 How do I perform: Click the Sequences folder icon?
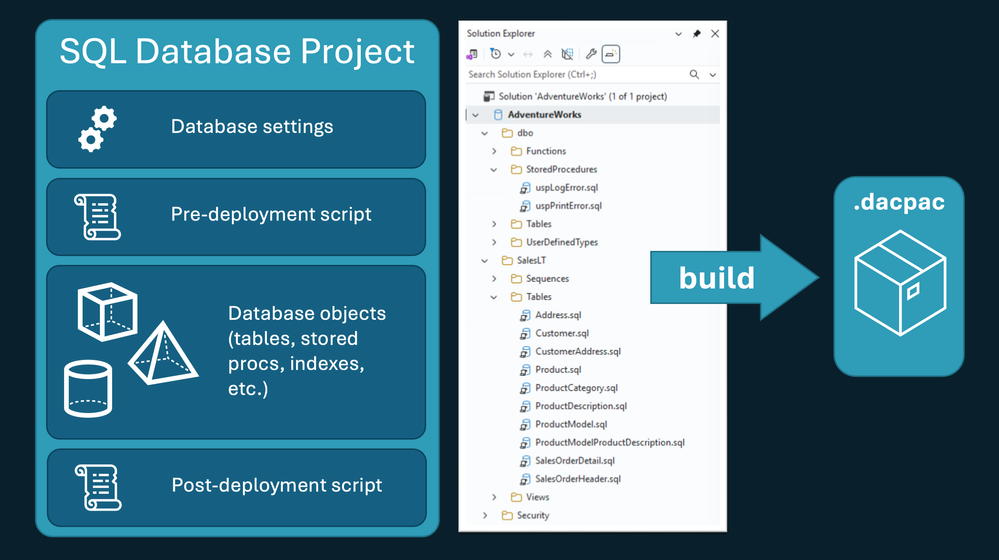click(x=517, y=278)
